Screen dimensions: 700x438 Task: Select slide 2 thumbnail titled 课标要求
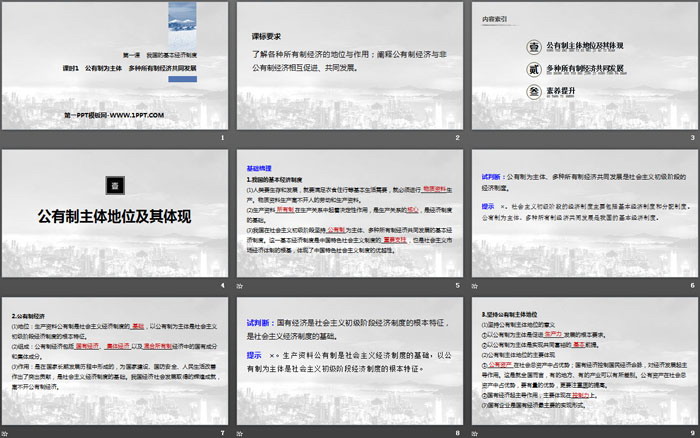350,66
